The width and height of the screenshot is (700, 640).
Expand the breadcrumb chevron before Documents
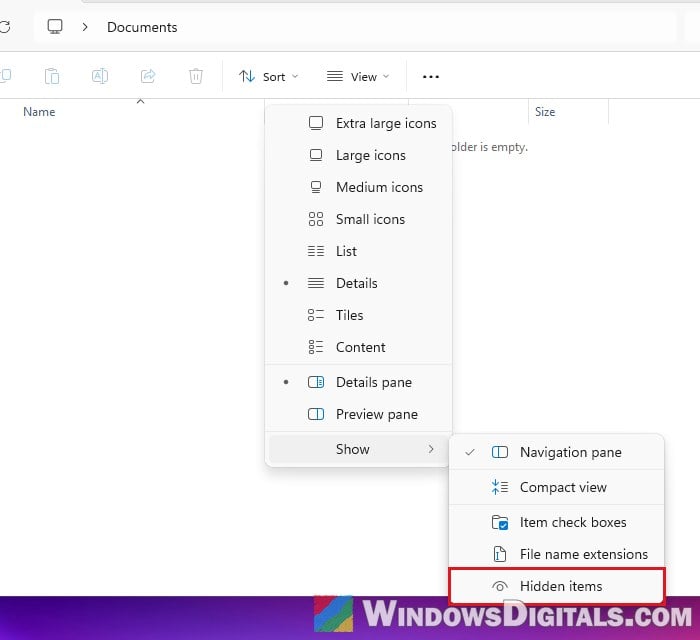click(x=85, y=27)
